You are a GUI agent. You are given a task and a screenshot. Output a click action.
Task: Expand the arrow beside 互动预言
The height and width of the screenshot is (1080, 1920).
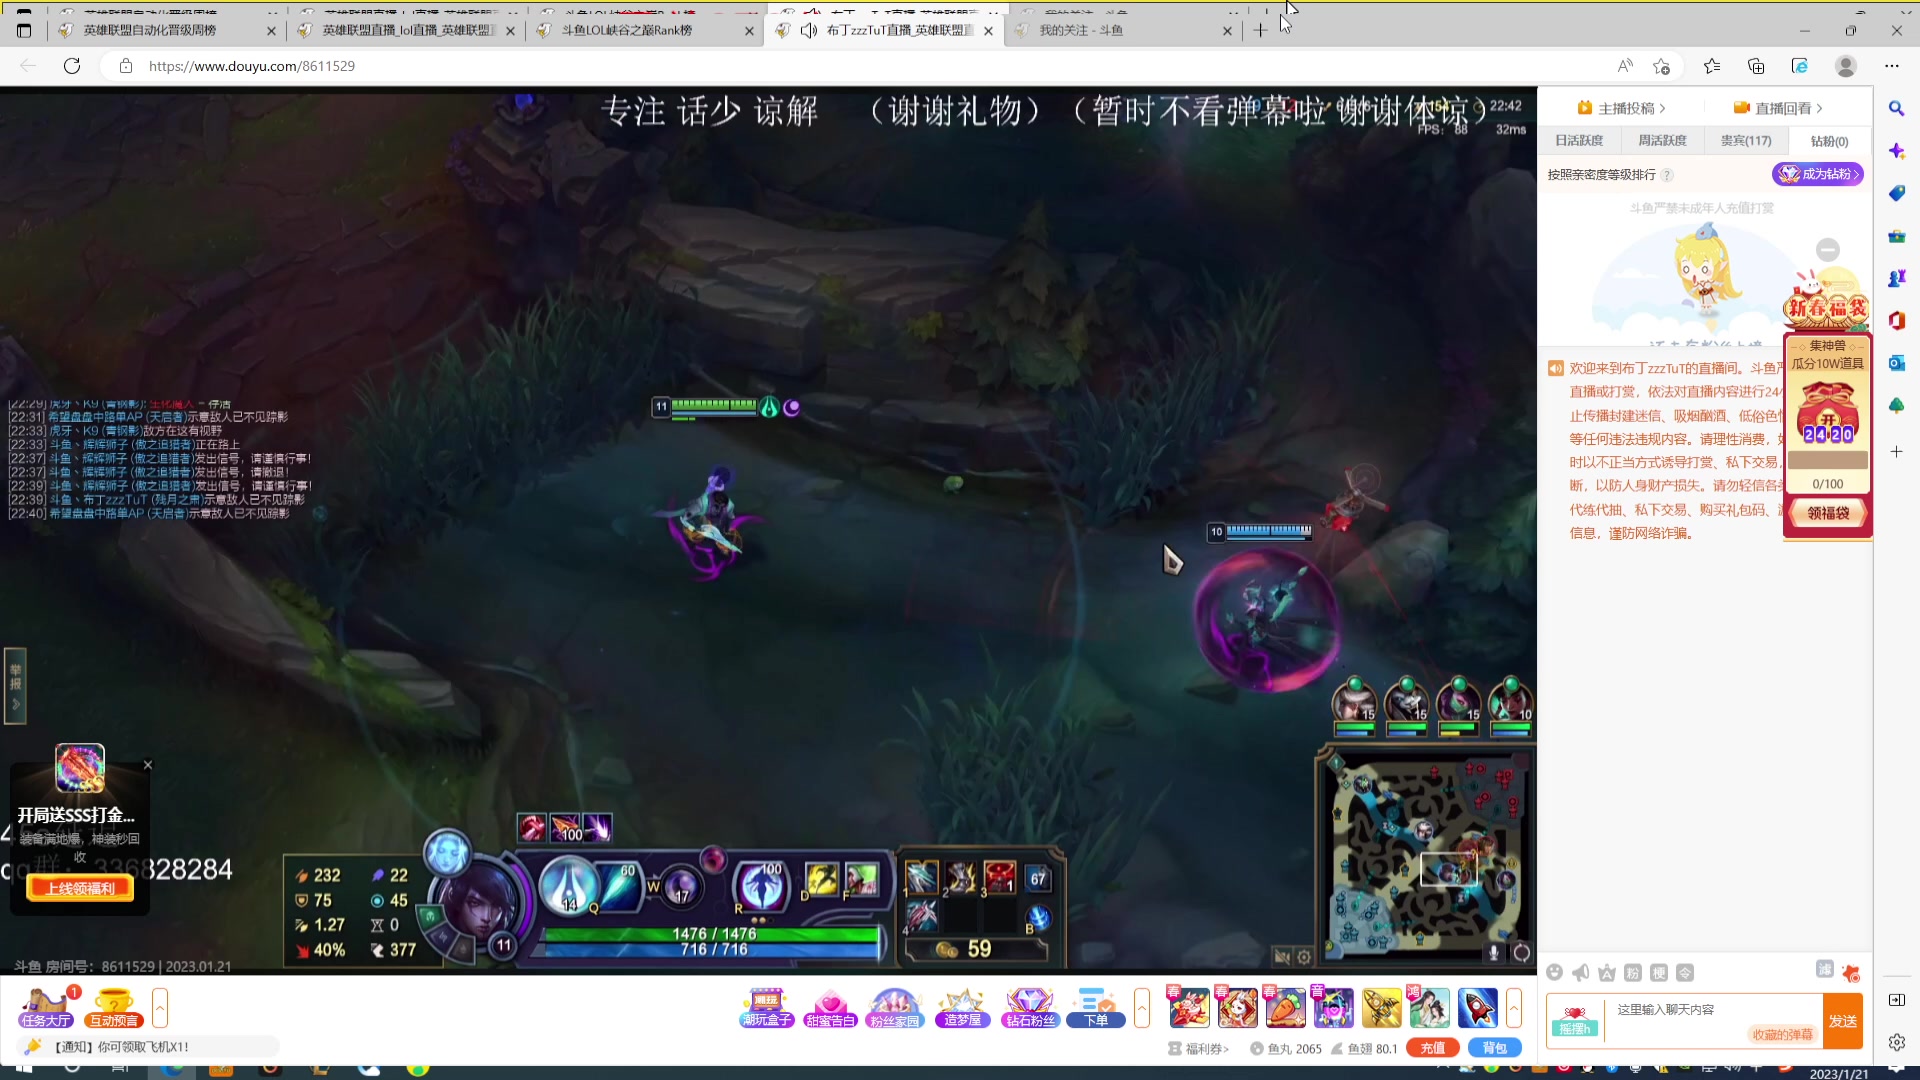click(160, 1008)
